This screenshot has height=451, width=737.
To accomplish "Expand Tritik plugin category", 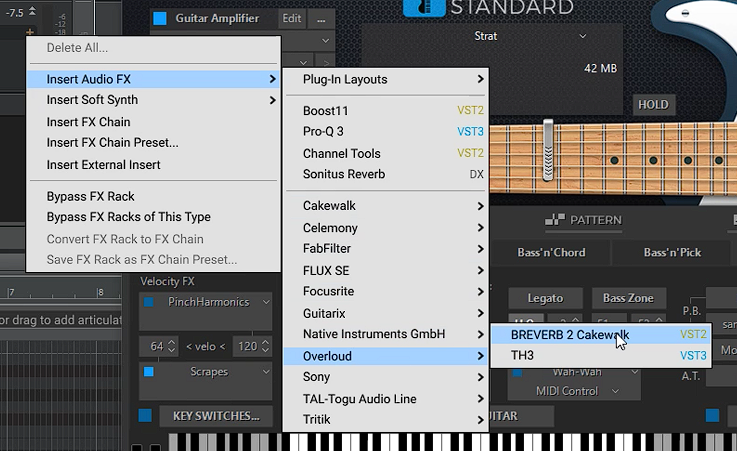I will tap(386, 420).
